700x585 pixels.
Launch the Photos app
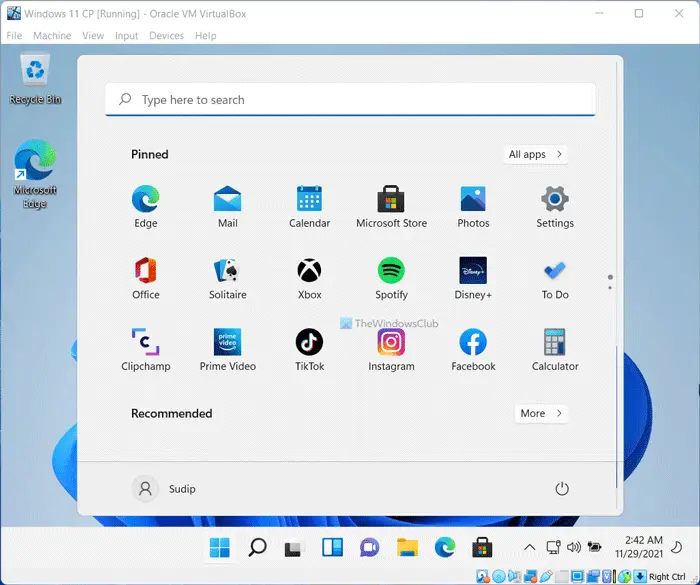click(x=473, y=206)
